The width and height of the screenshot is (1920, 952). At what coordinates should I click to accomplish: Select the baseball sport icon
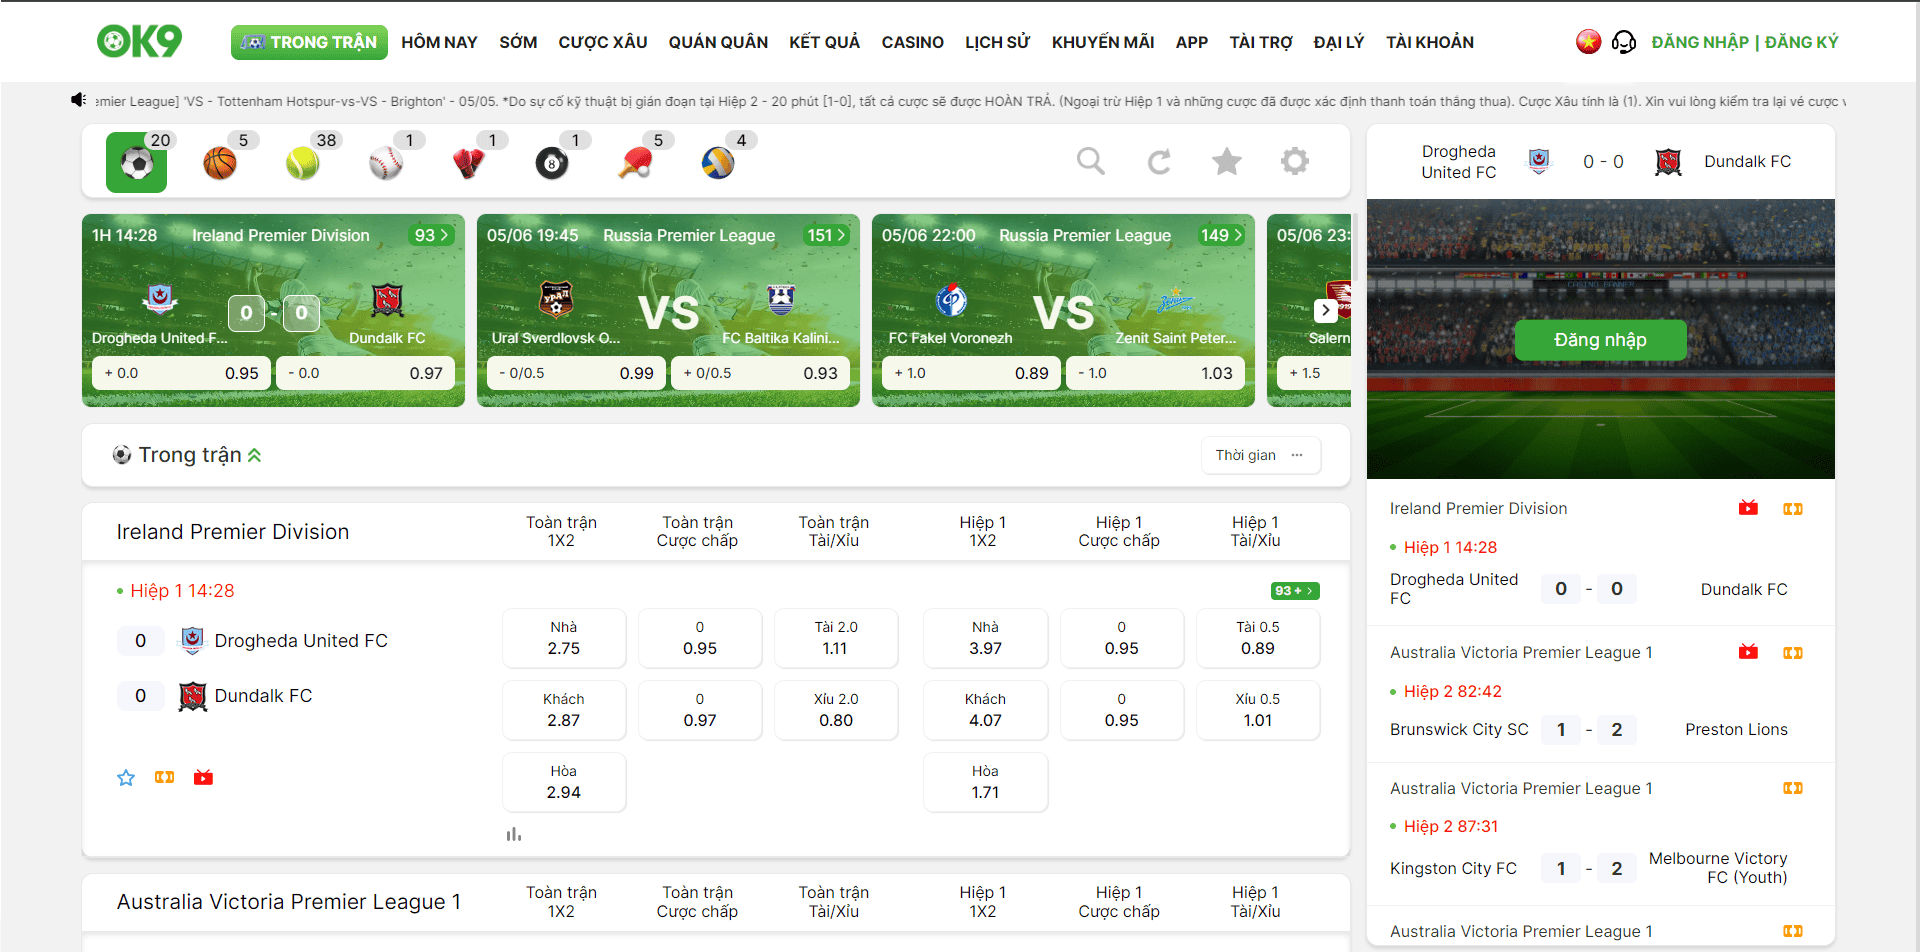point(385,162)
